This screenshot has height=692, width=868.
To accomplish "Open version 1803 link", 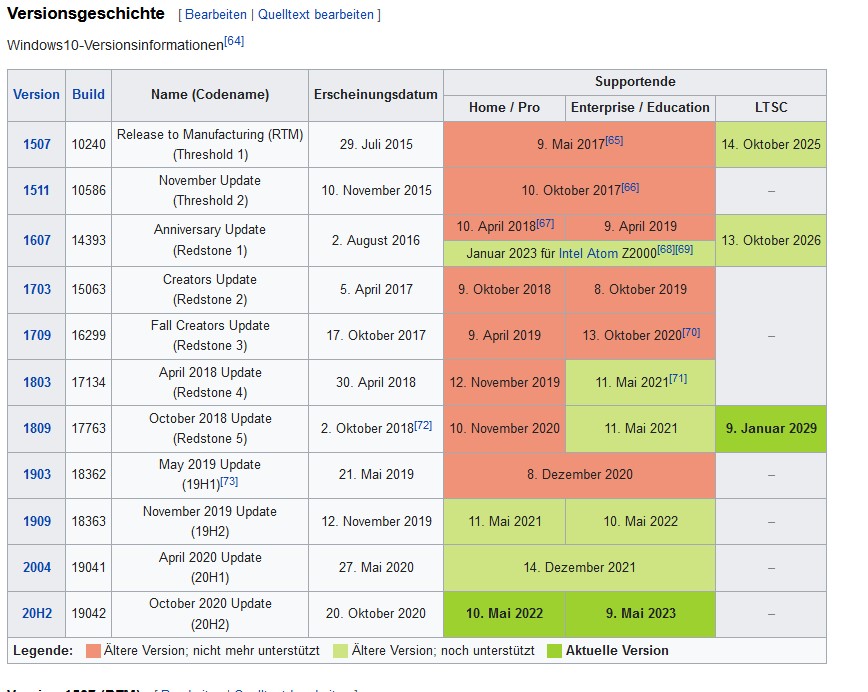I will point(37,383).
